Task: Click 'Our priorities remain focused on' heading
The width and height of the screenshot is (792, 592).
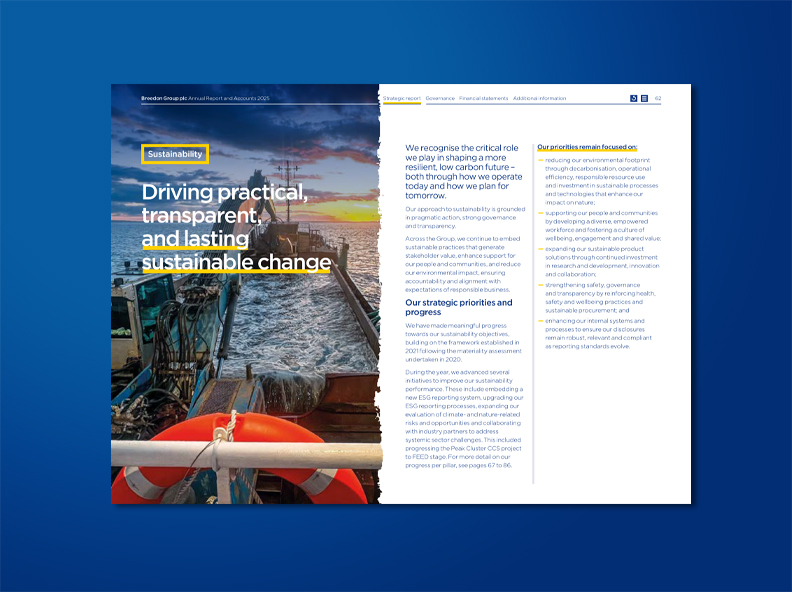Action: 586,147
